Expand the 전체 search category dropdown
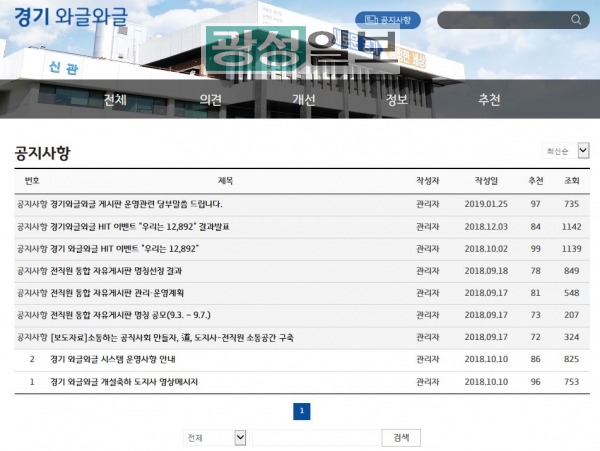600x451 pixels. (215, 438)
